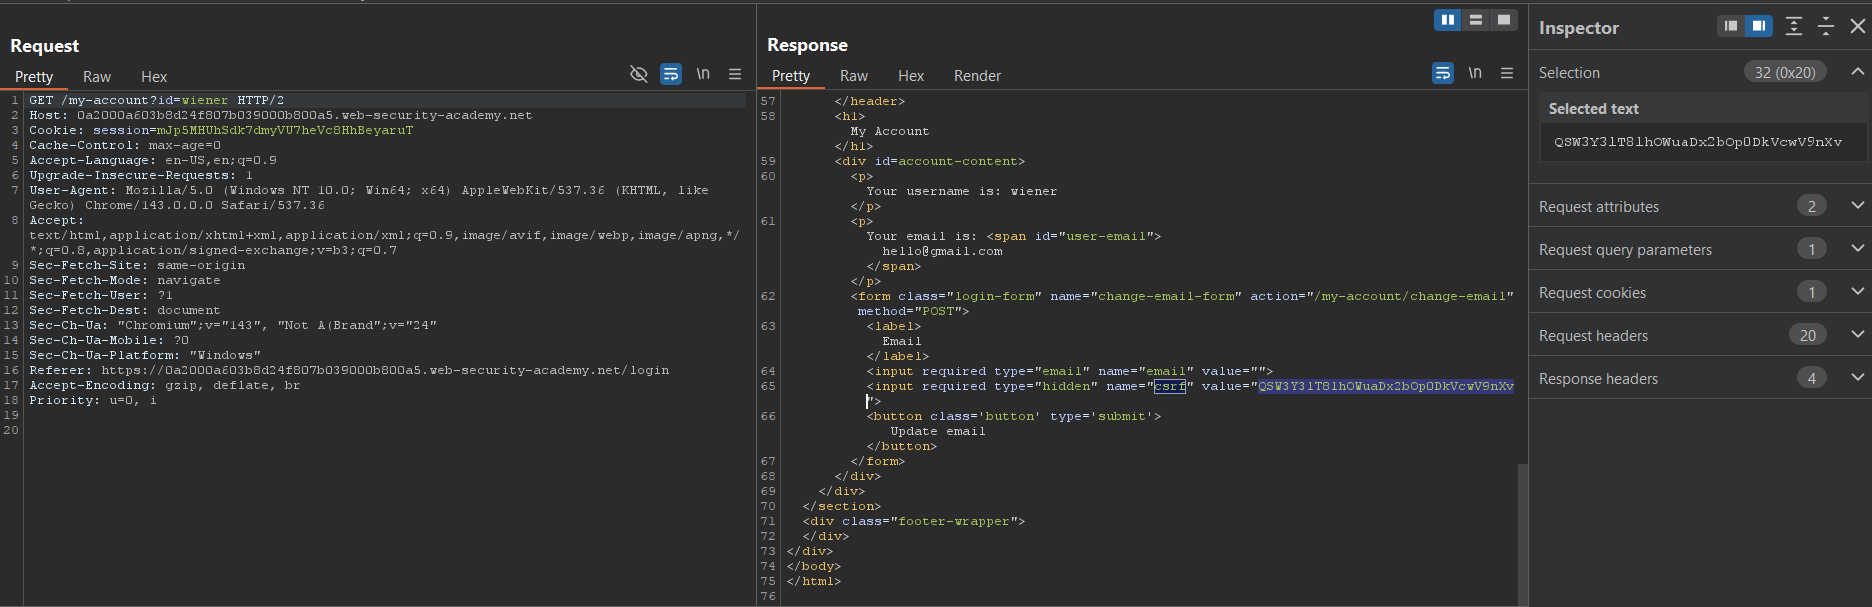Collapse all Inspector sections

[1826, 26]
